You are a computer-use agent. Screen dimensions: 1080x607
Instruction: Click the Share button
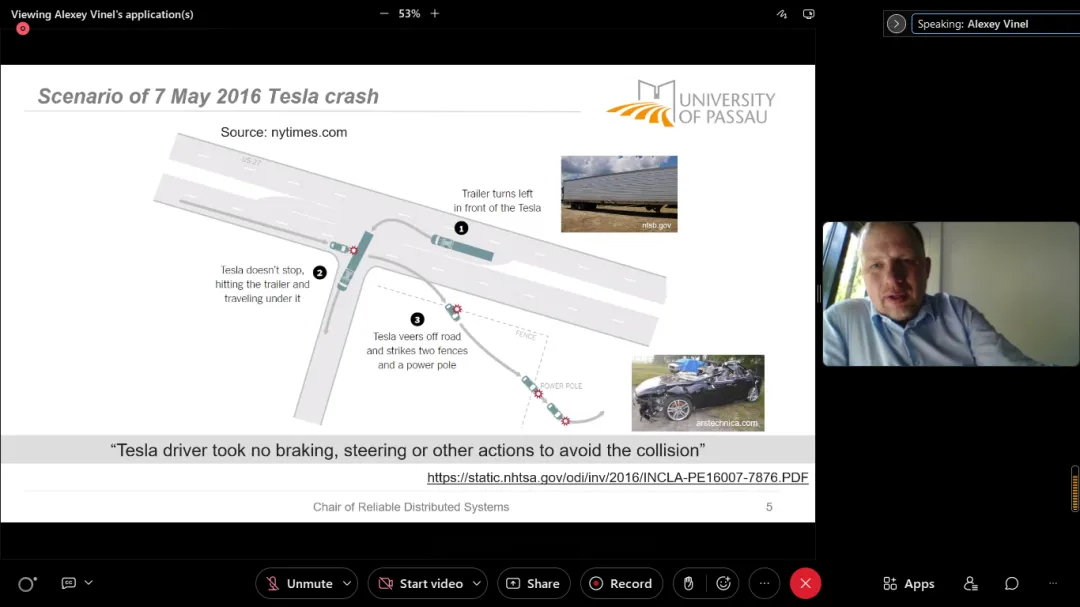pos(534,584)
